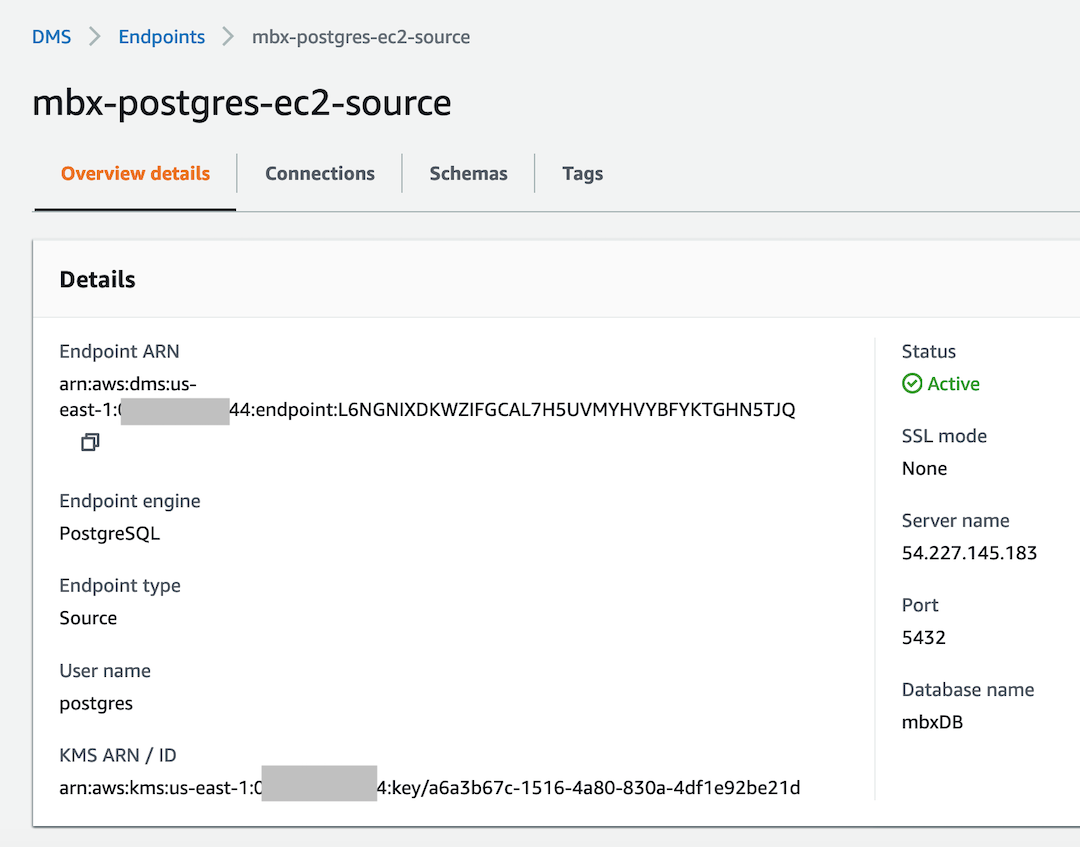Select the Source endpoint type value
The image size is (1080, 847).
[88, 618]
